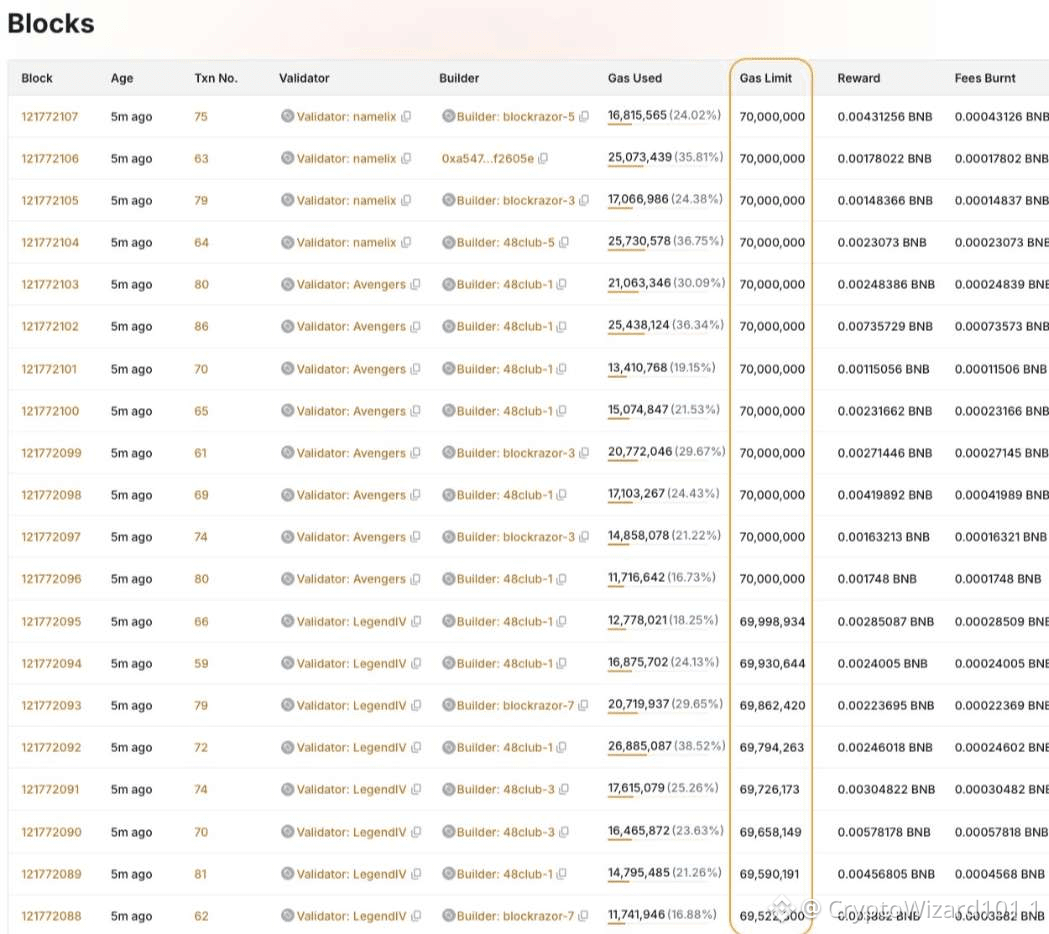This screenshot has width=1049, height=934.
Task: Copy 48club-3 builder address for block 121772091
Action: click(x=564, y=789)
